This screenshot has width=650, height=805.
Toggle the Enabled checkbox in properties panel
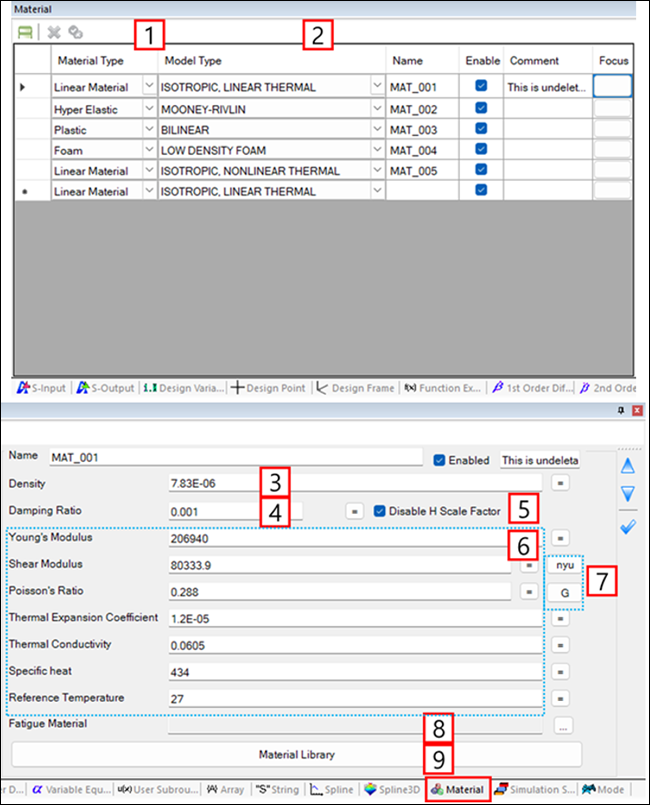coord(439,460)
